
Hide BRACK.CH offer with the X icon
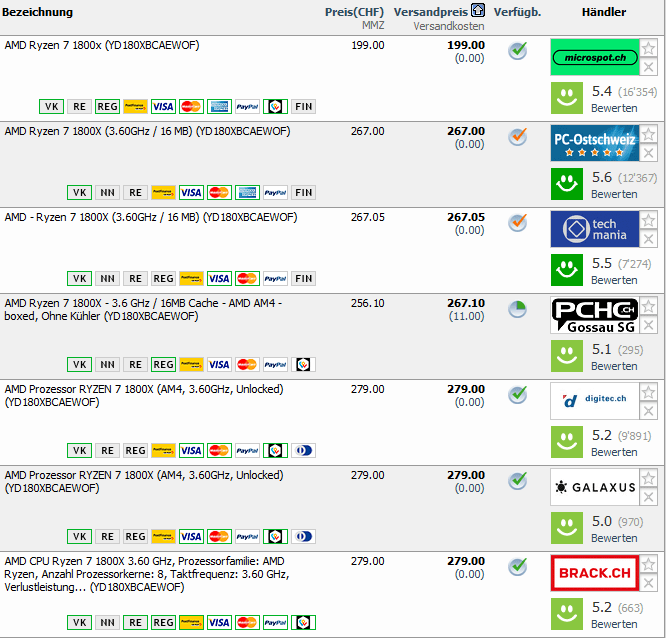pyautogui.click(x=649, y=582)
